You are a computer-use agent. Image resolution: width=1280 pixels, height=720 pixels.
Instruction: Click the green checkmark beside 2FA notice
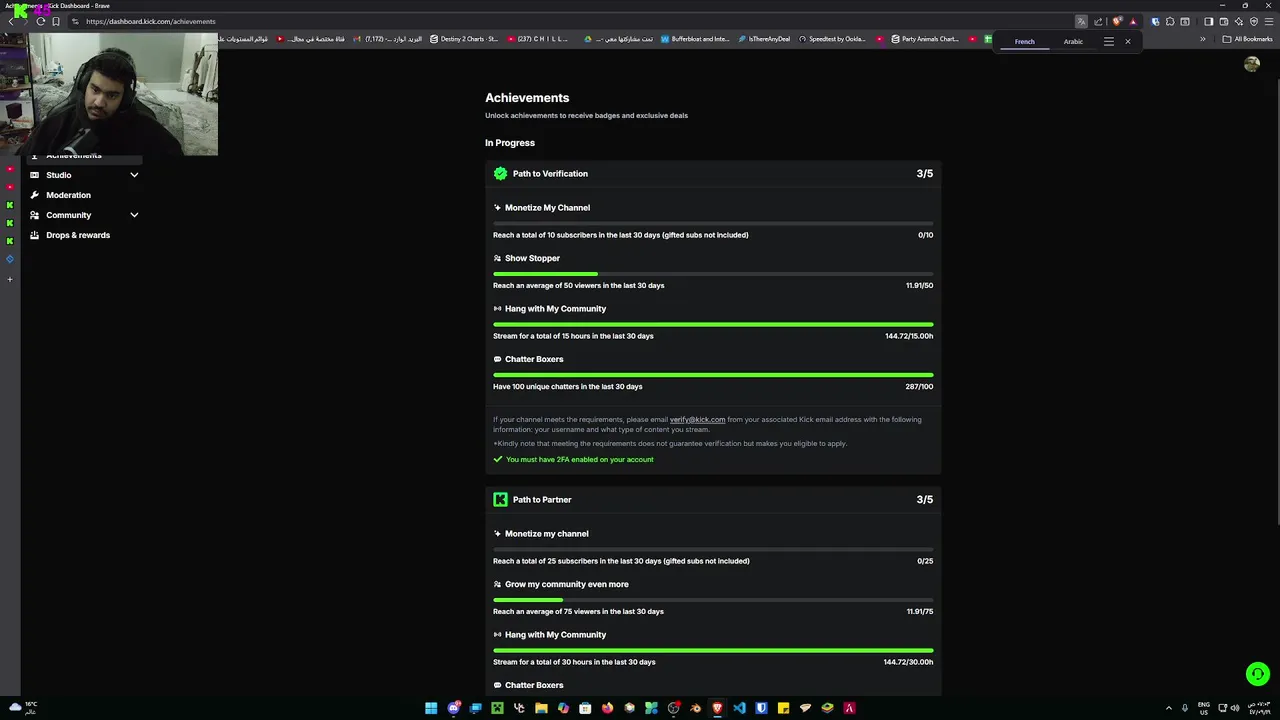(497, 459)
